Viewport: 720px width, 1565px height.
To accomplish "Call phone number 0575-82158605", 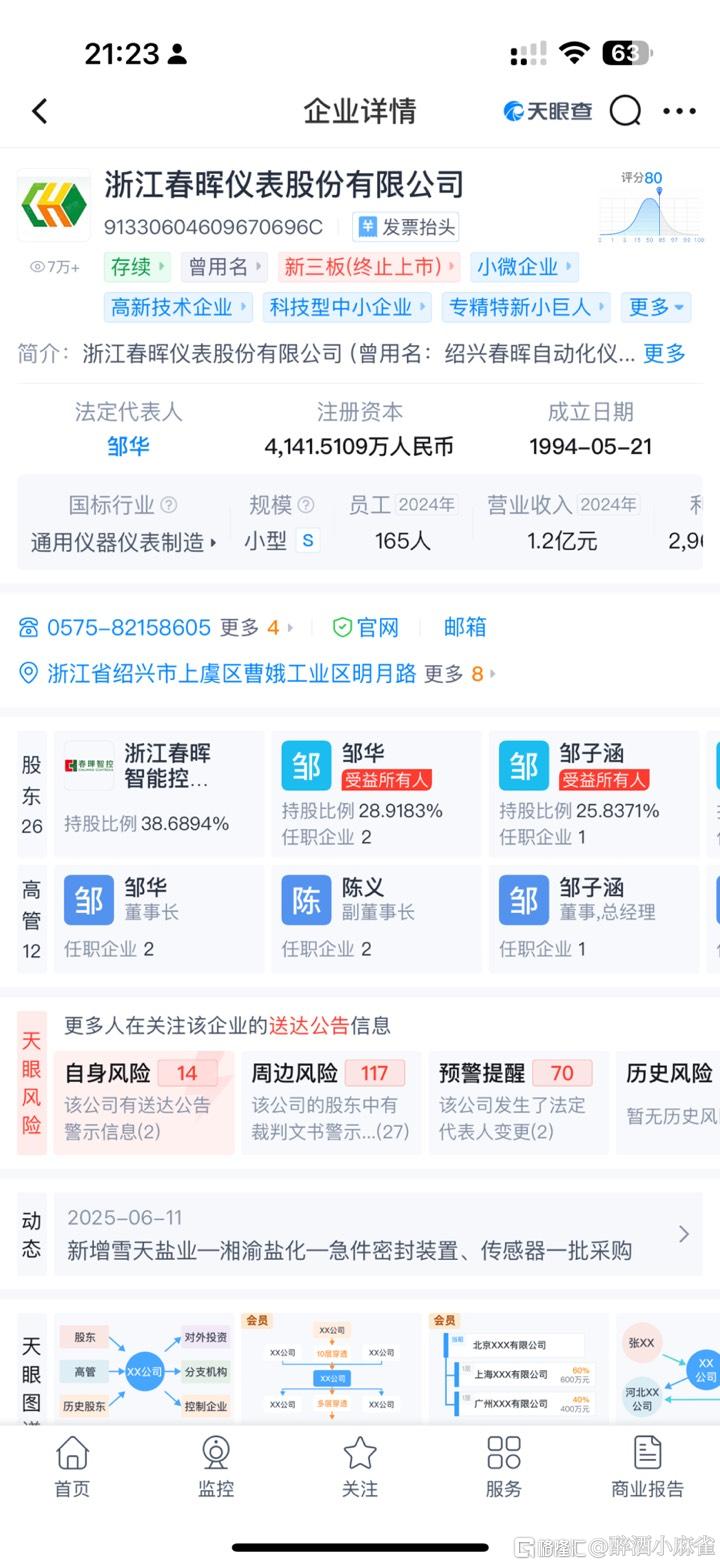I will (129, 627).
